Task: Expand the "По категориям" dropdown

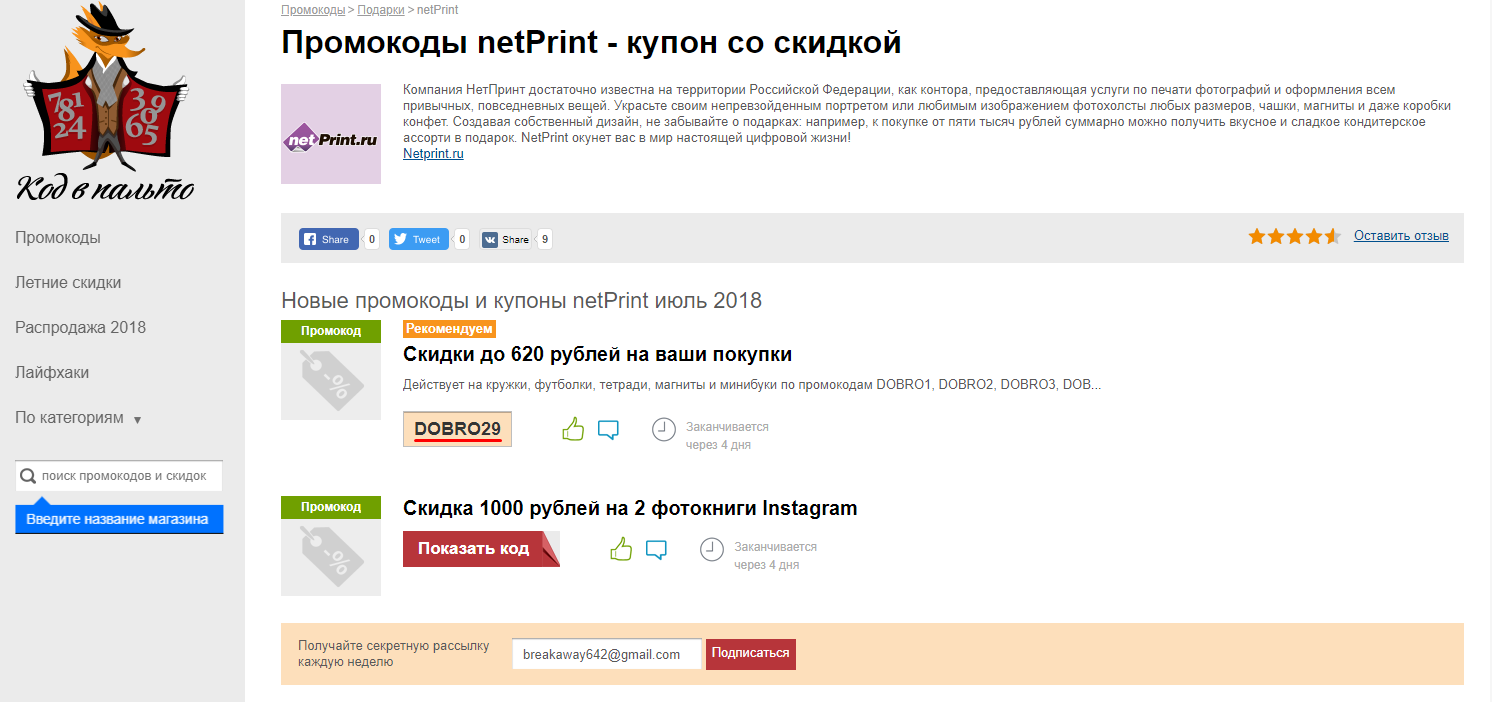Action: click(x=78, y=418)
